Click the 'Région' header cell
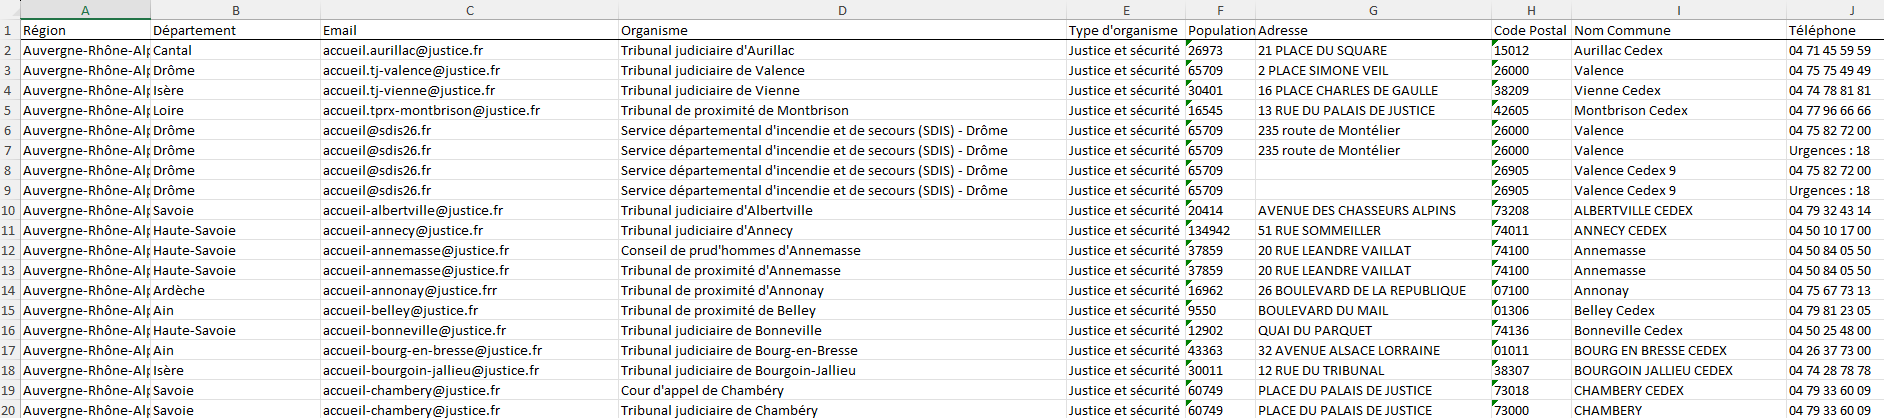Screen dimensions: 1884x418 coord(85,30)
